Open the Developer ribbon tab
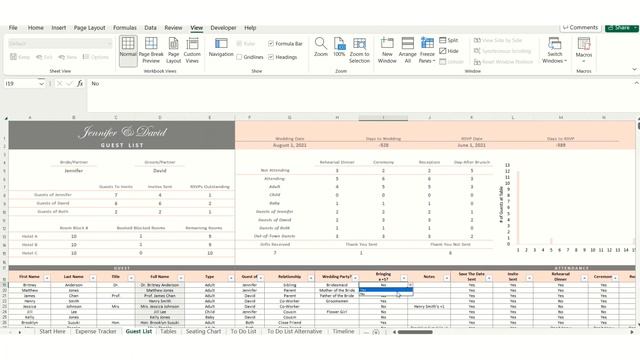The width and height of the screenshot is (640, 360). click(223, 28)
